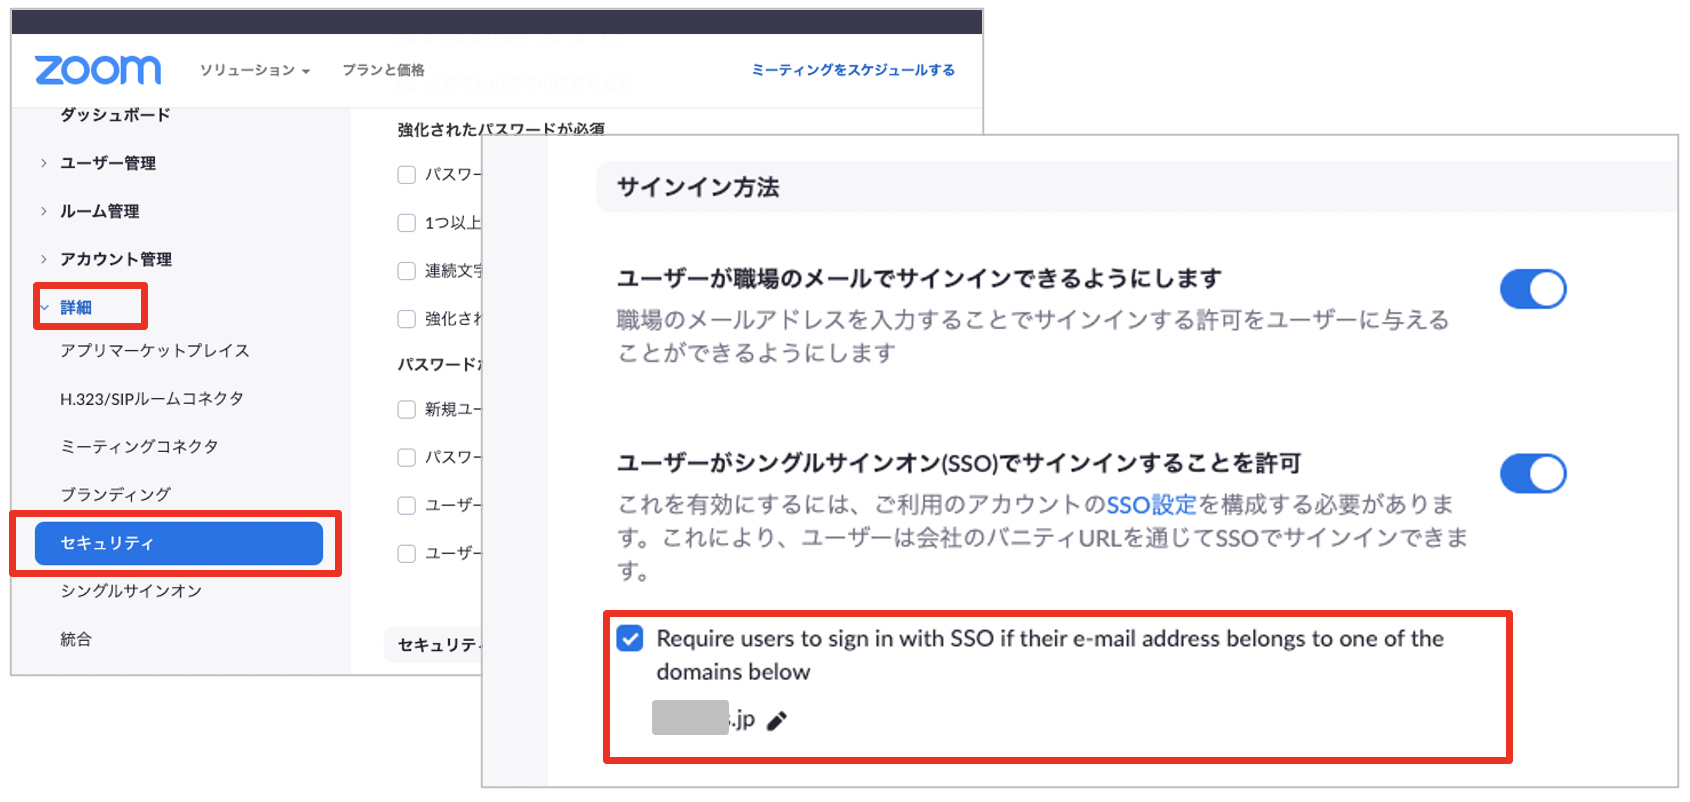The image size is (1690, 802).
Task: Expand the アカウント管理 chevron
Action: point(43,259)
